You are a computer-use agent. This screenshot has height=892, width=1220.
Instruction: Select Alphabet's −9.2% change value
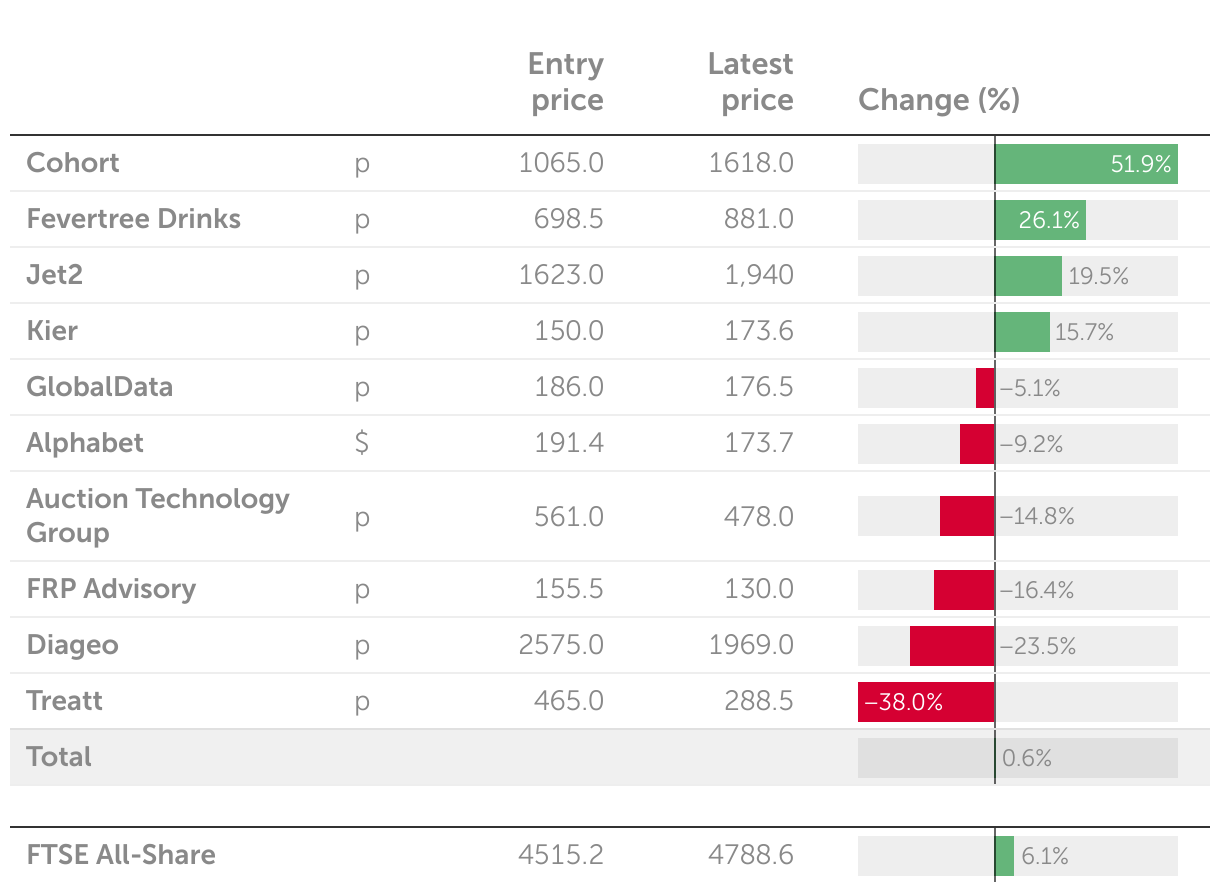[1031, 445]
